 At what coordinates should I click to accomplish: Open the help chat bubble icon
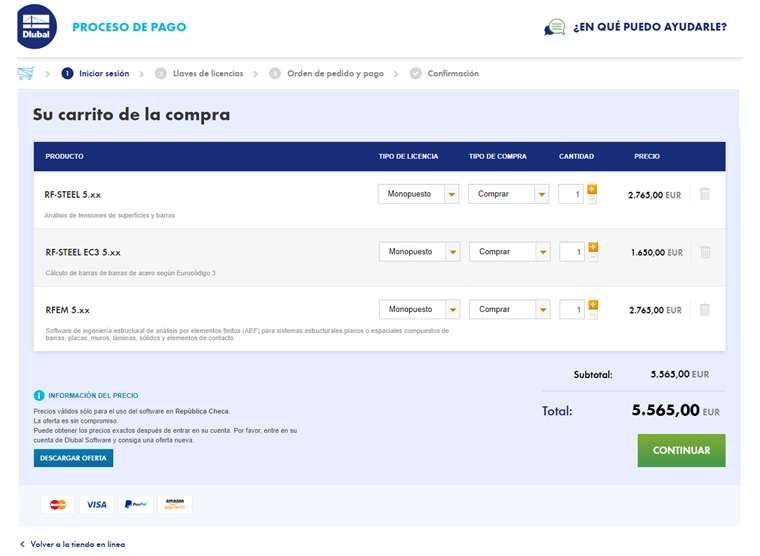(x=554, y=27)
